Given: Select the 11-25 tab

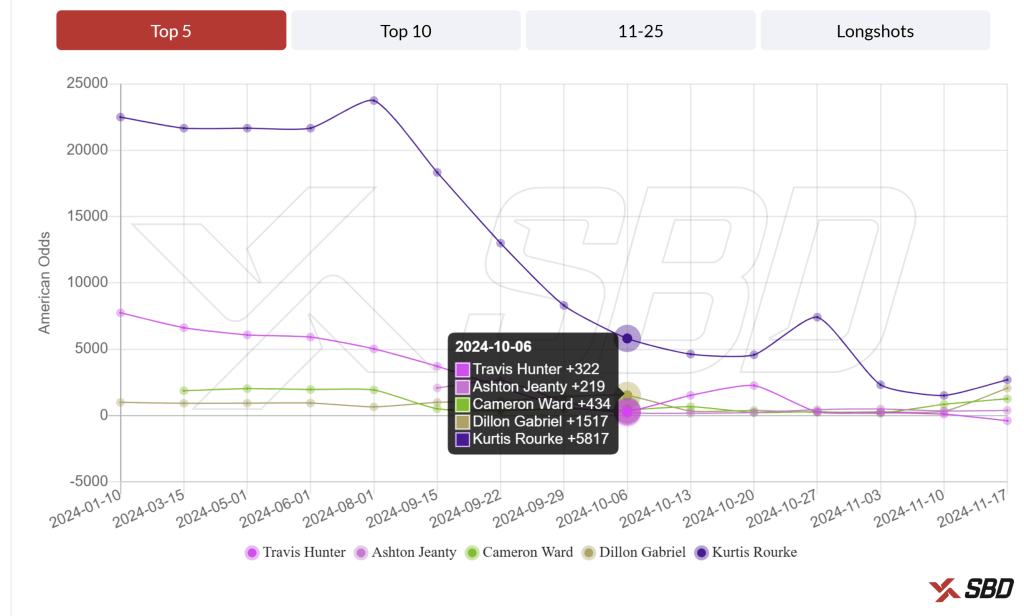Looking at the screenshot, I should [x=641, y=31].
